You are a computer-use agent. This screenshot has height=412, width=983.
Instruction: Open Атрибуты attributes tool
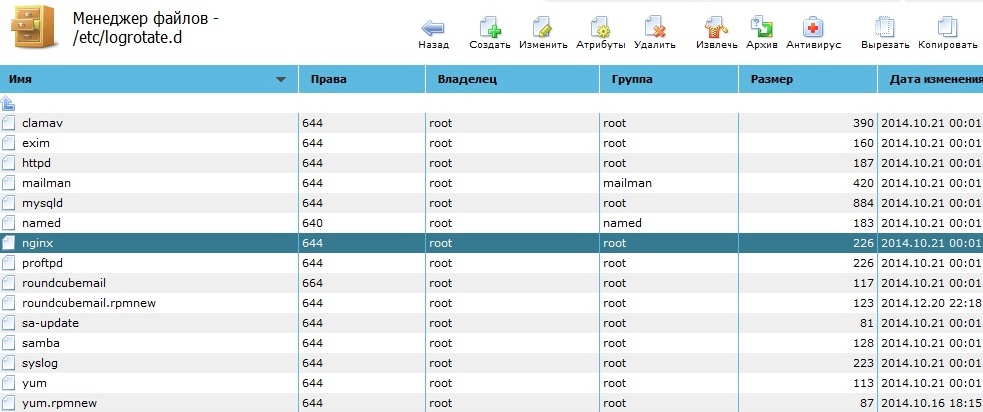tap(600, 27)
